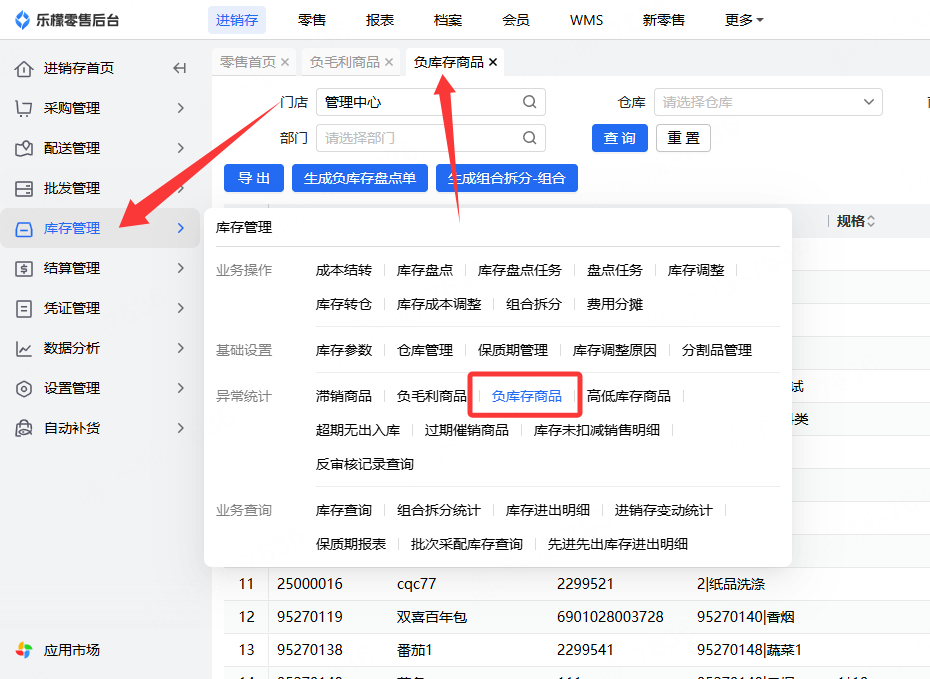
Task: Open 应用市场 via its colorful icon
Action: coord(24,650)
